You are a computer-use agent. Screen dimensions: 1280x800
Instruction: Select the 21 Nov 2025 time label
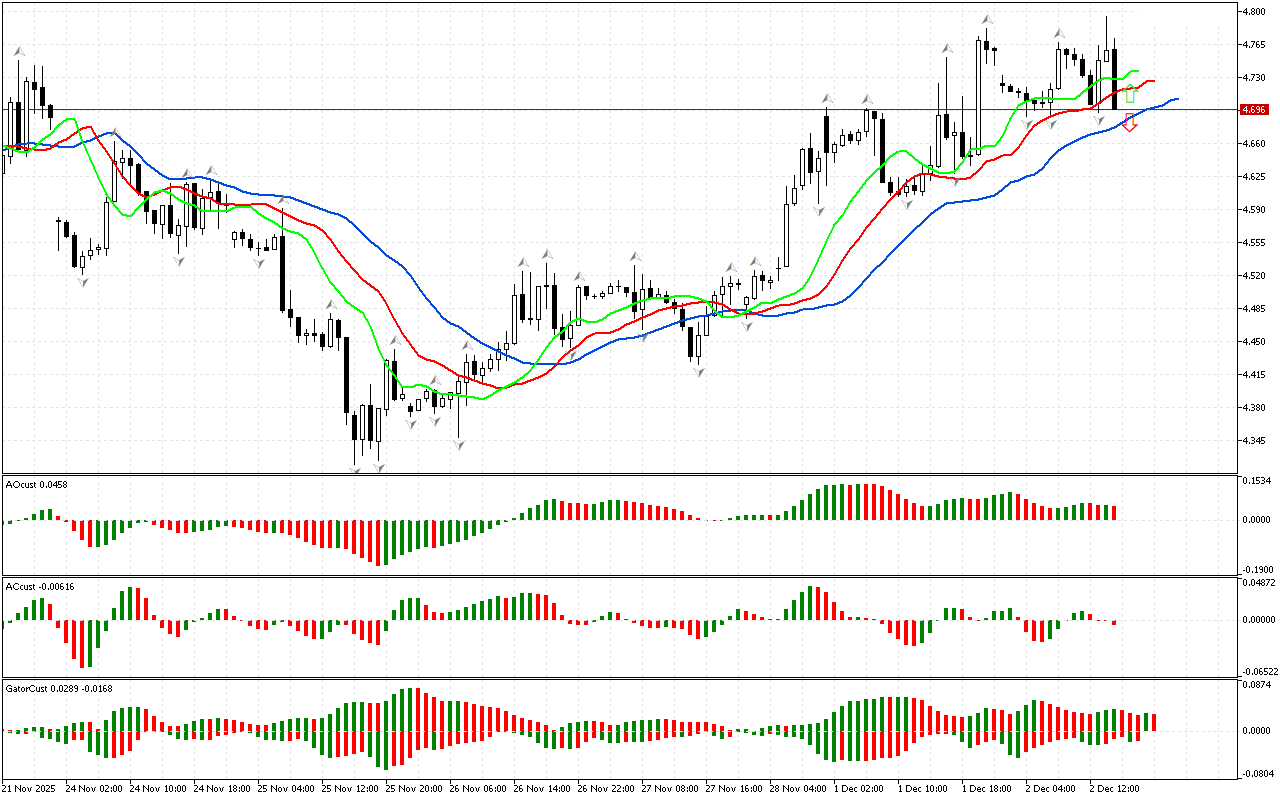[x=31, y=788]
